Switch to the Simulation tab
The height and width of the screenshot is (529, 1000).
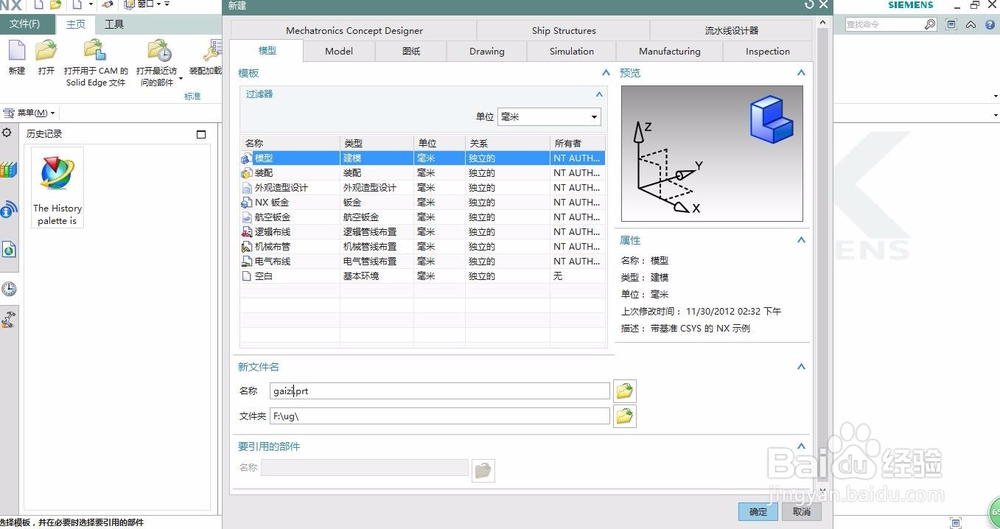[x=571, y=51]
